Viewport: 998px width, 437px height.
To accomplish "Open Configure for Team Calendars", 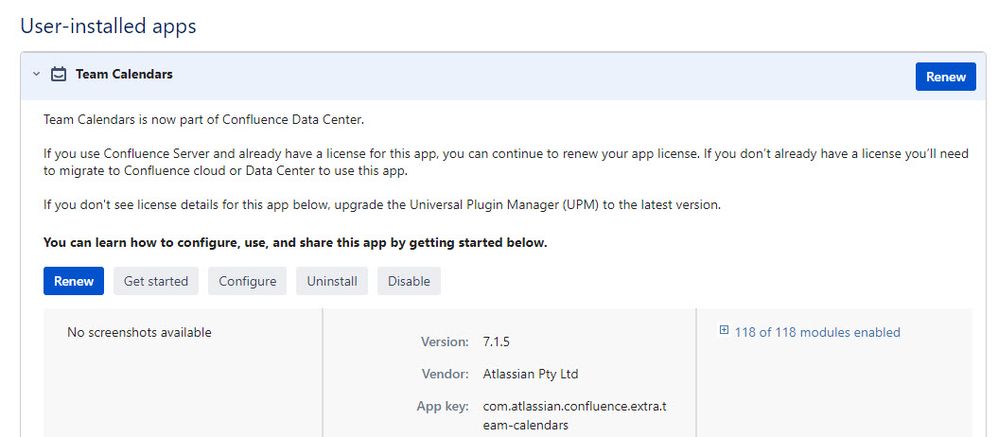I will tap(248, 281).
